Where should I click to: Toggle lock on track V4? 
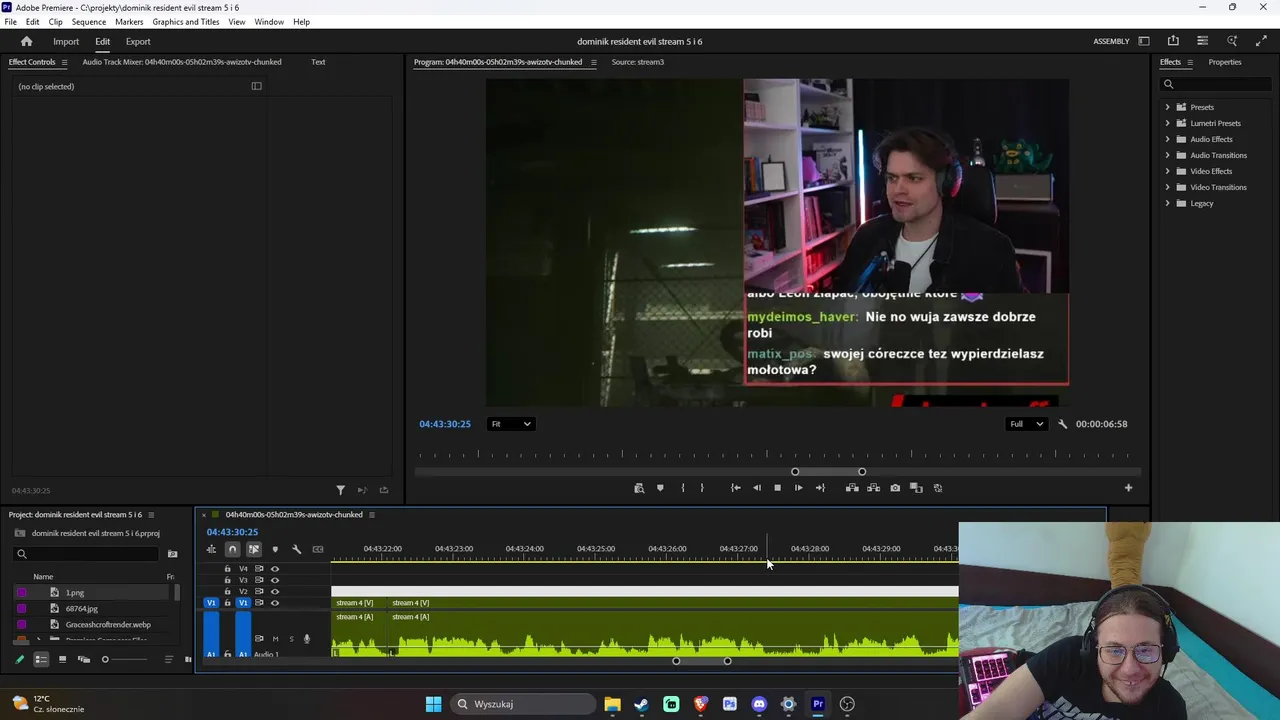click(x=227, y=569)
